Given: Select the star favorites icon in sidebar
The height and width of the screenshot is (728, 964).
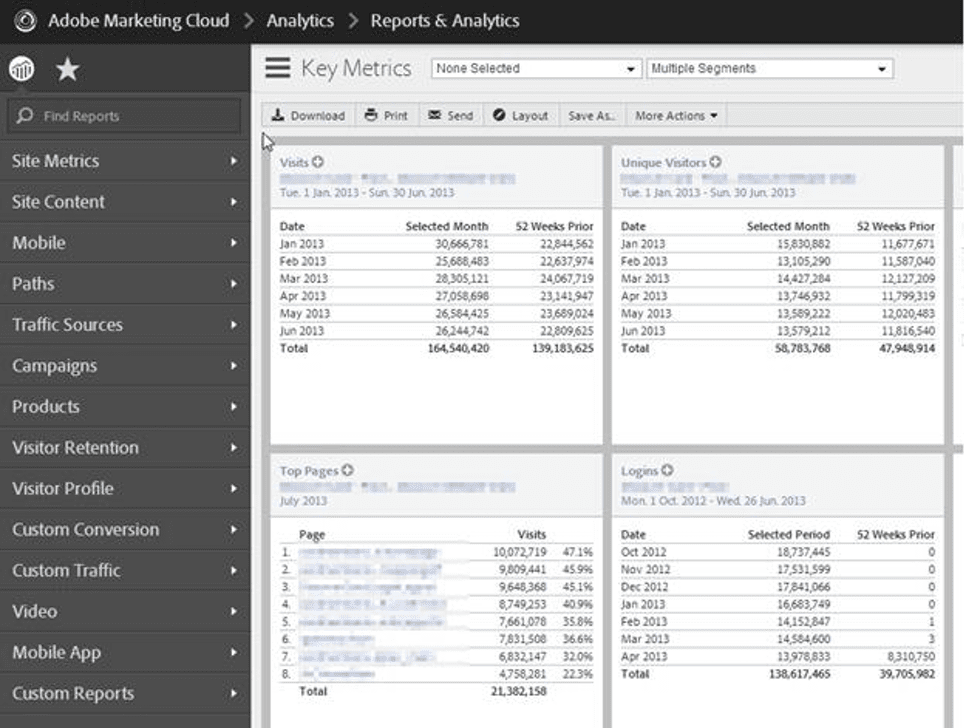Looking at the screenshot, I should click(x=67, y=69).
